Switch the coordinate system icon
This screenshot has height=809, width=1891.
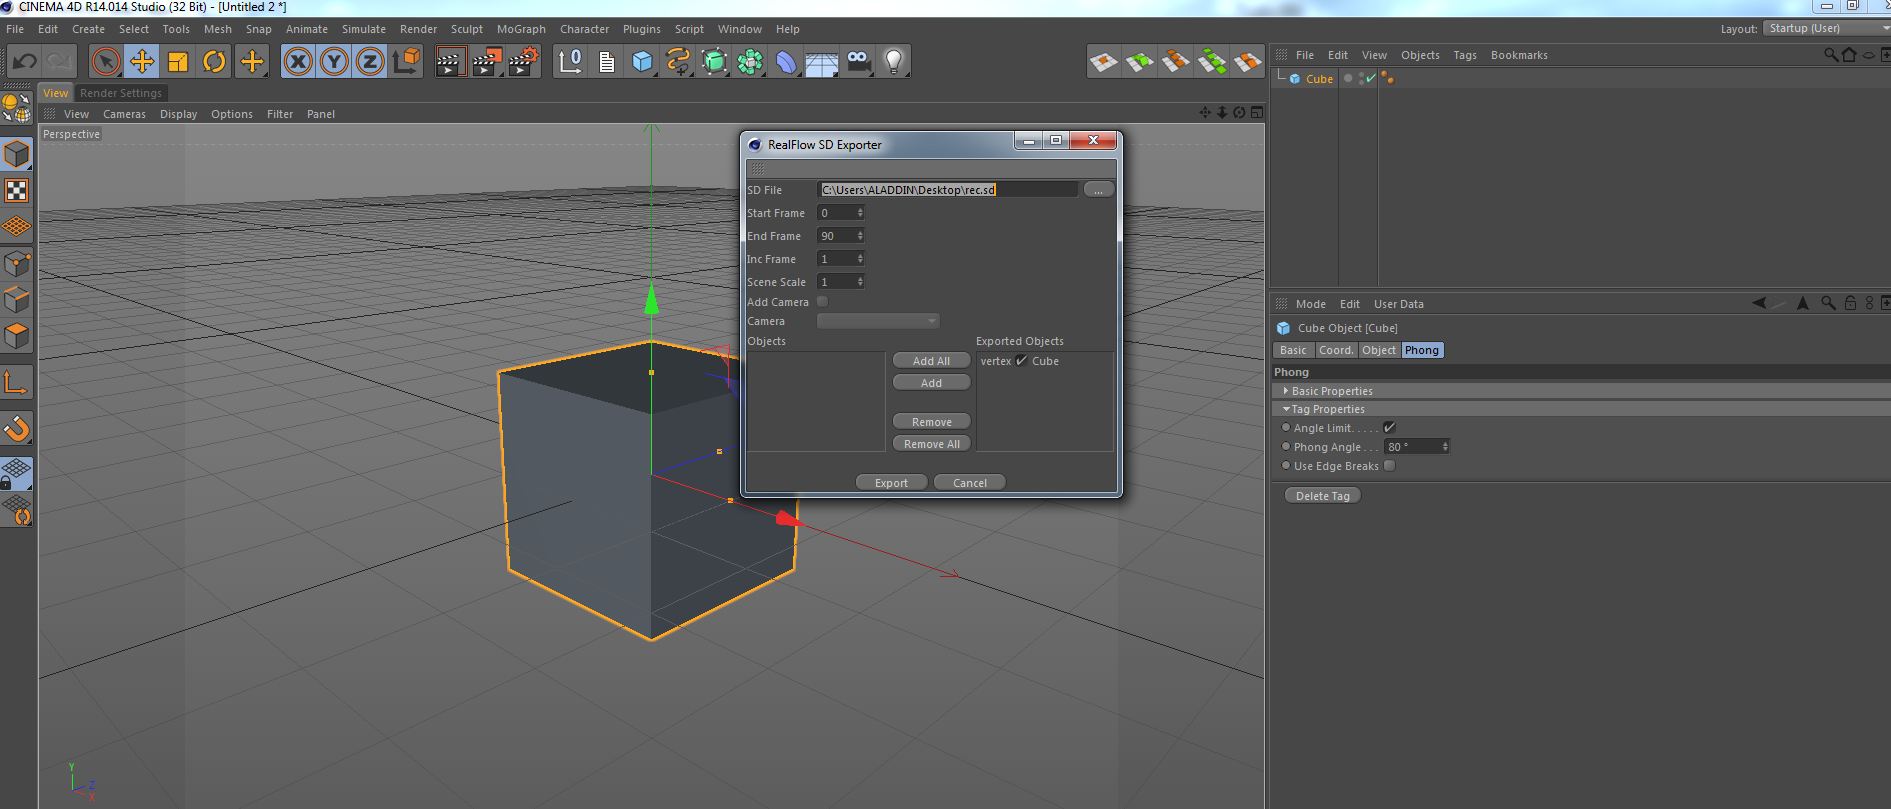click(x=407, y=62)
